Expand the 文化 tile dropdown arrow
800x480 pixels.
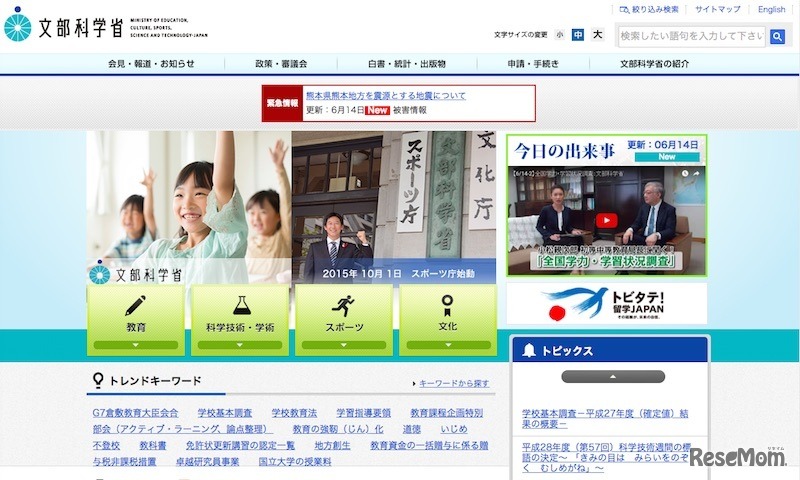pos(448,345)
